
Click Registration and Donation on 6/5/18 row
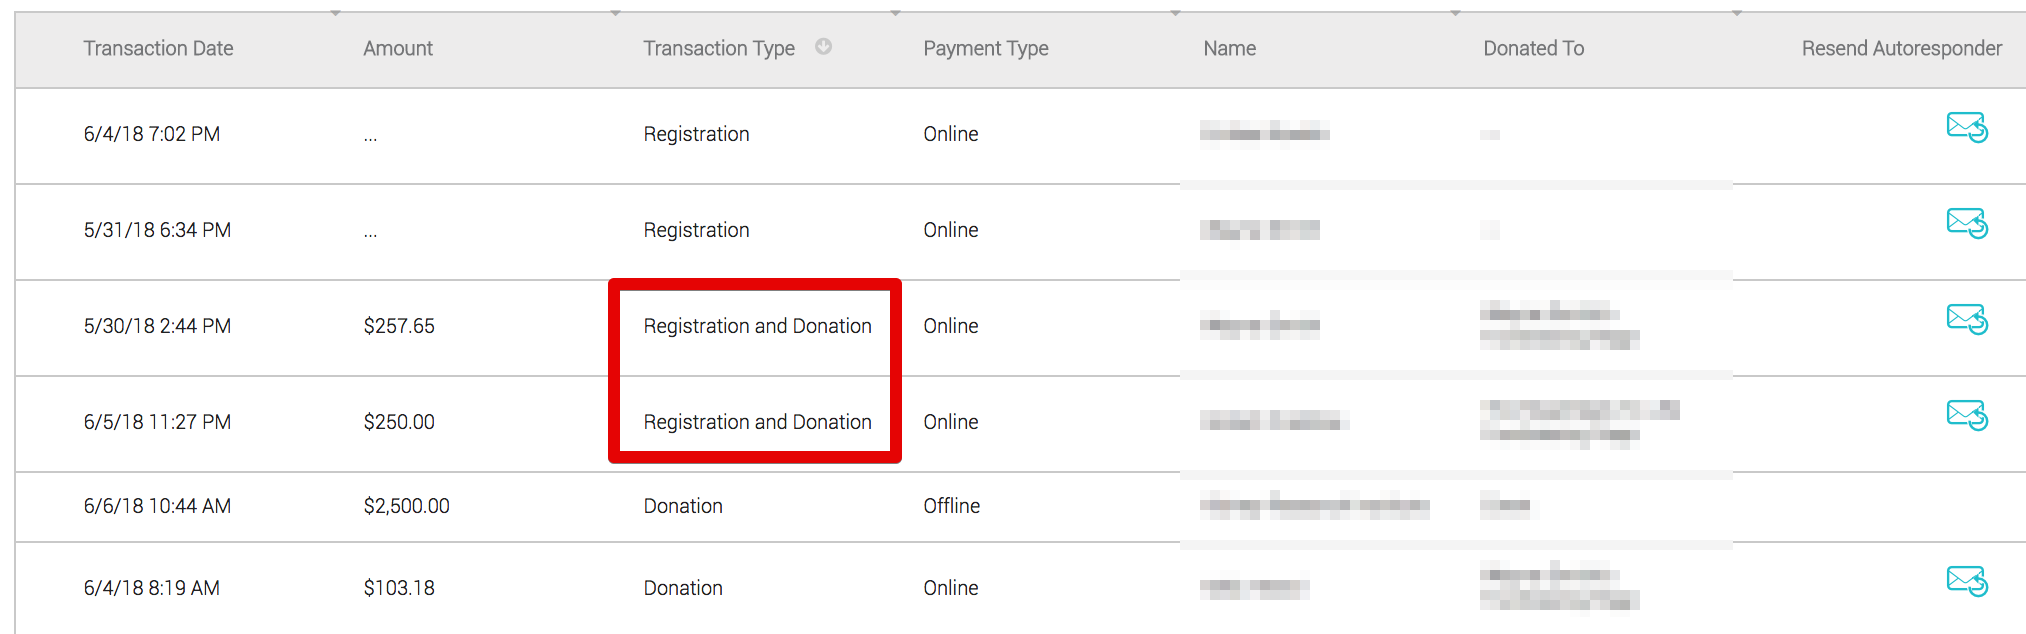point(757,422)
